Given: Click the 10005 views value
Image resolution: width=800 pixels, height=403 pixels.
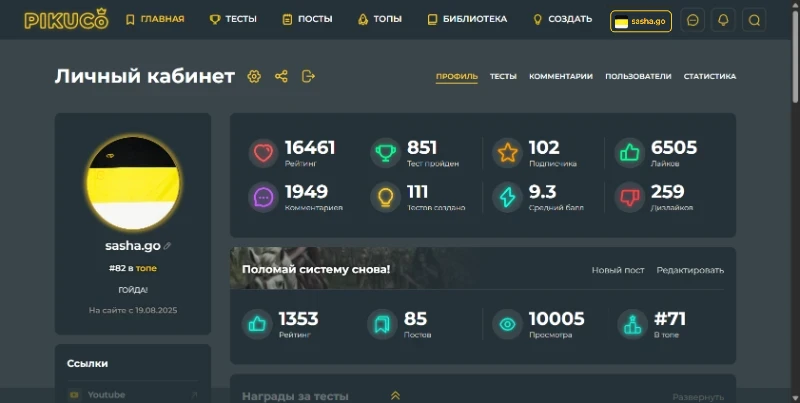Looking at the screenshot, I should 557,319.
